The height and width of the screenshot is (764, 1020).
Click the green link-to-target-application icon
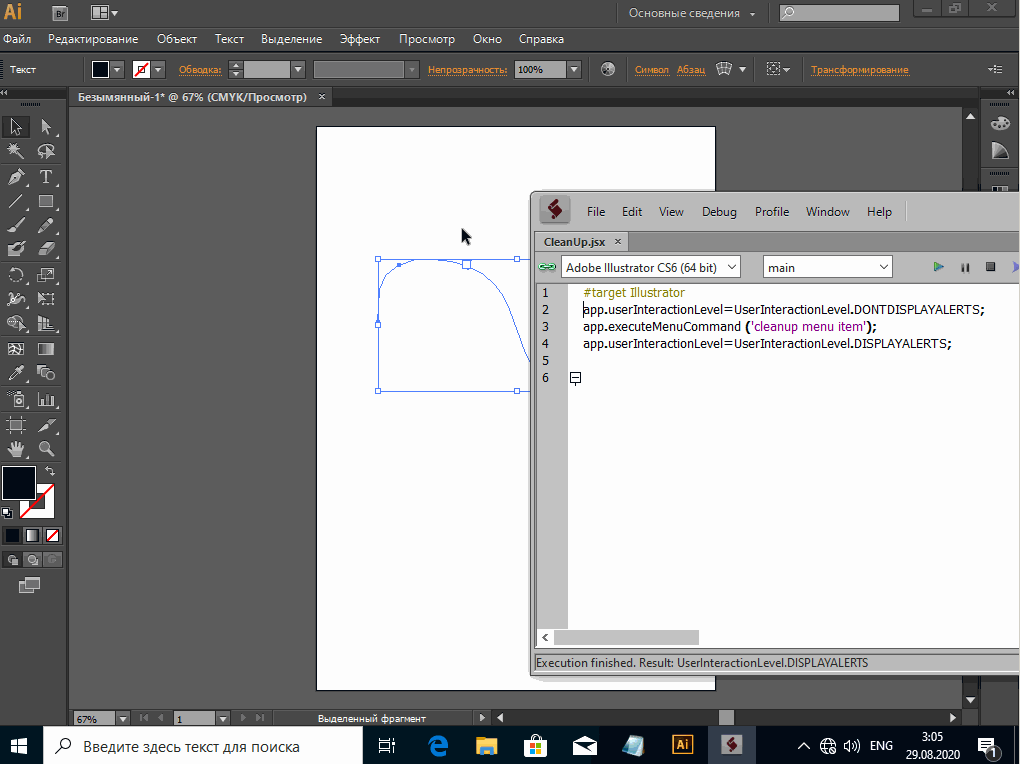pos(547,267)
